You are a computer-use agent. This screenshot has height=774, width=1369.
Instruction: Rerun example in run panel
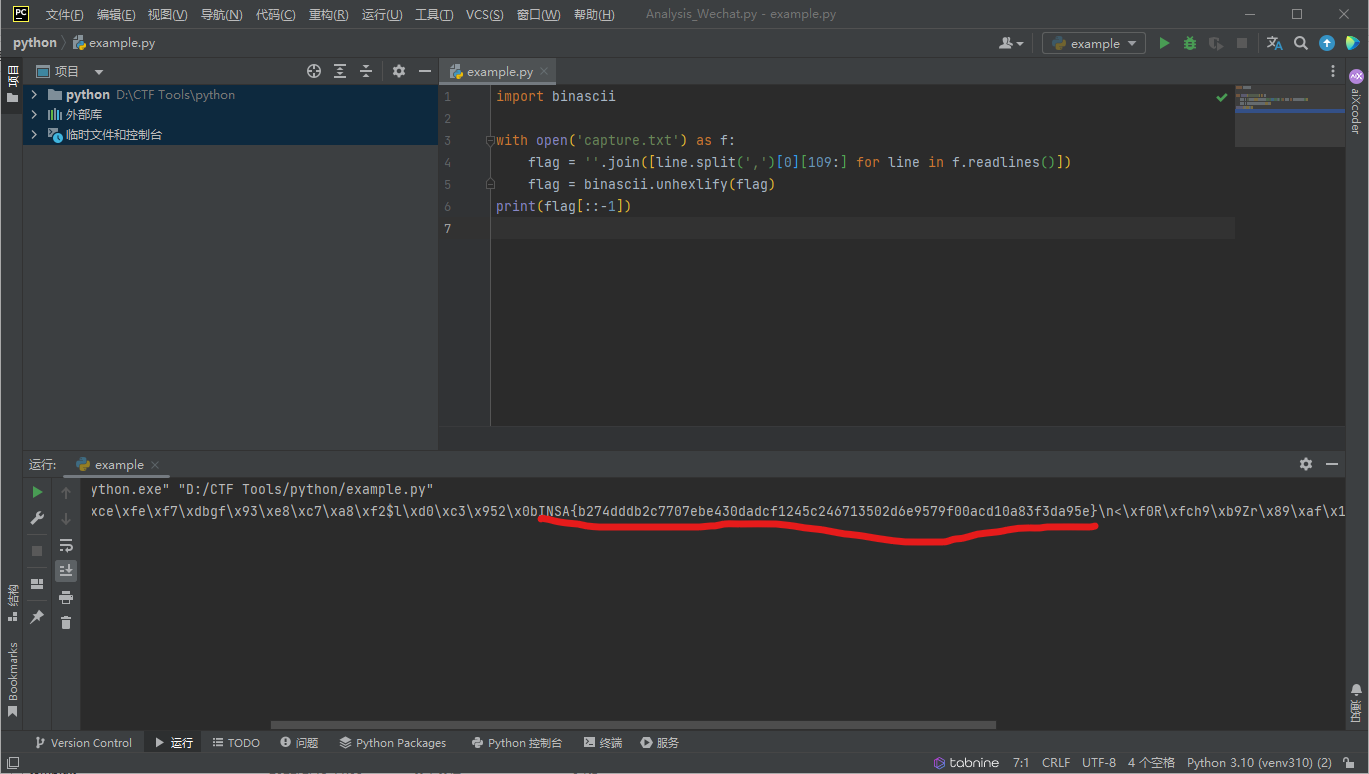(37, 492)
